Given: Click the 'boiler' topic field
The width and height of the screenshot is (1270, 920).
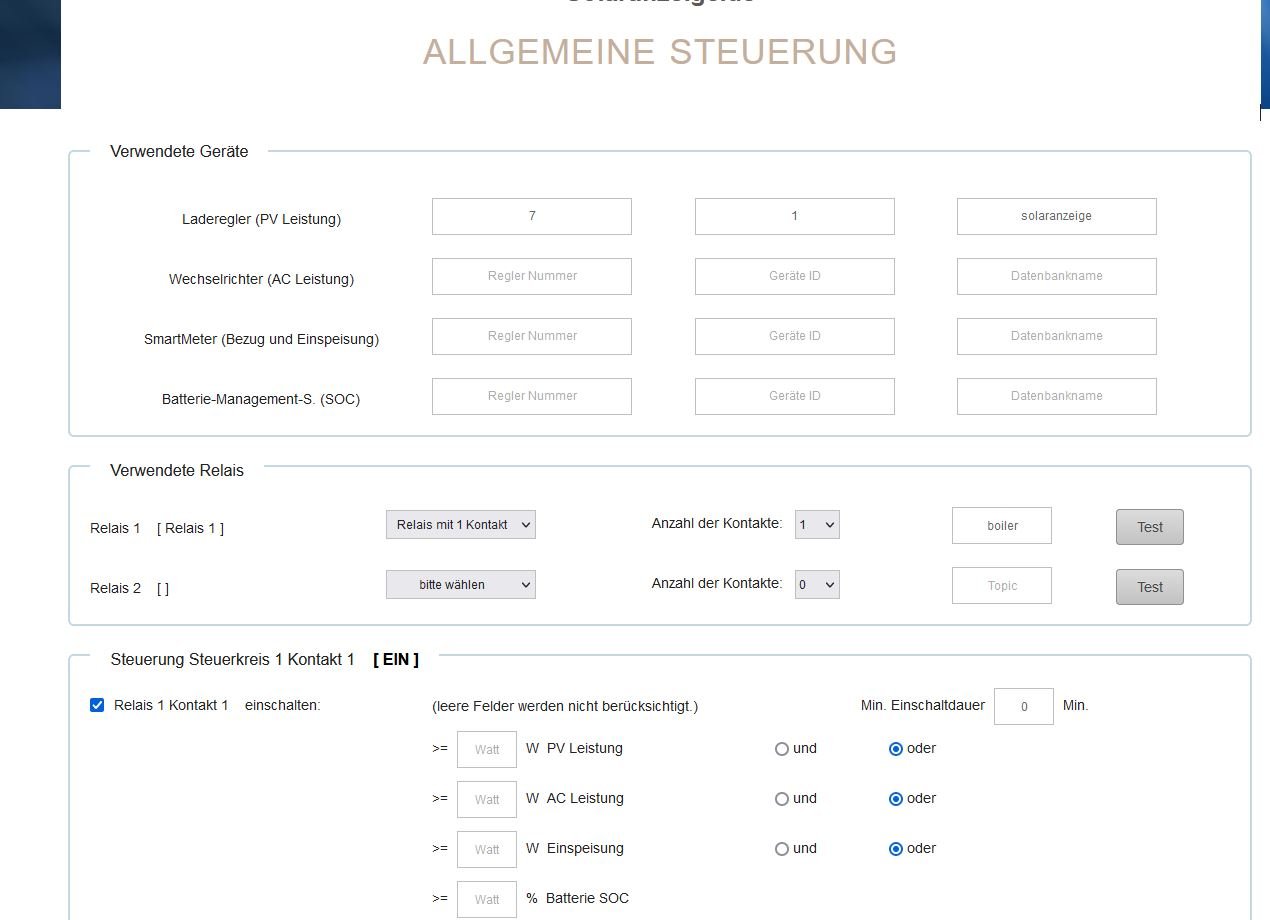Looking at the screenshot, I should [x=1001, y=526].
